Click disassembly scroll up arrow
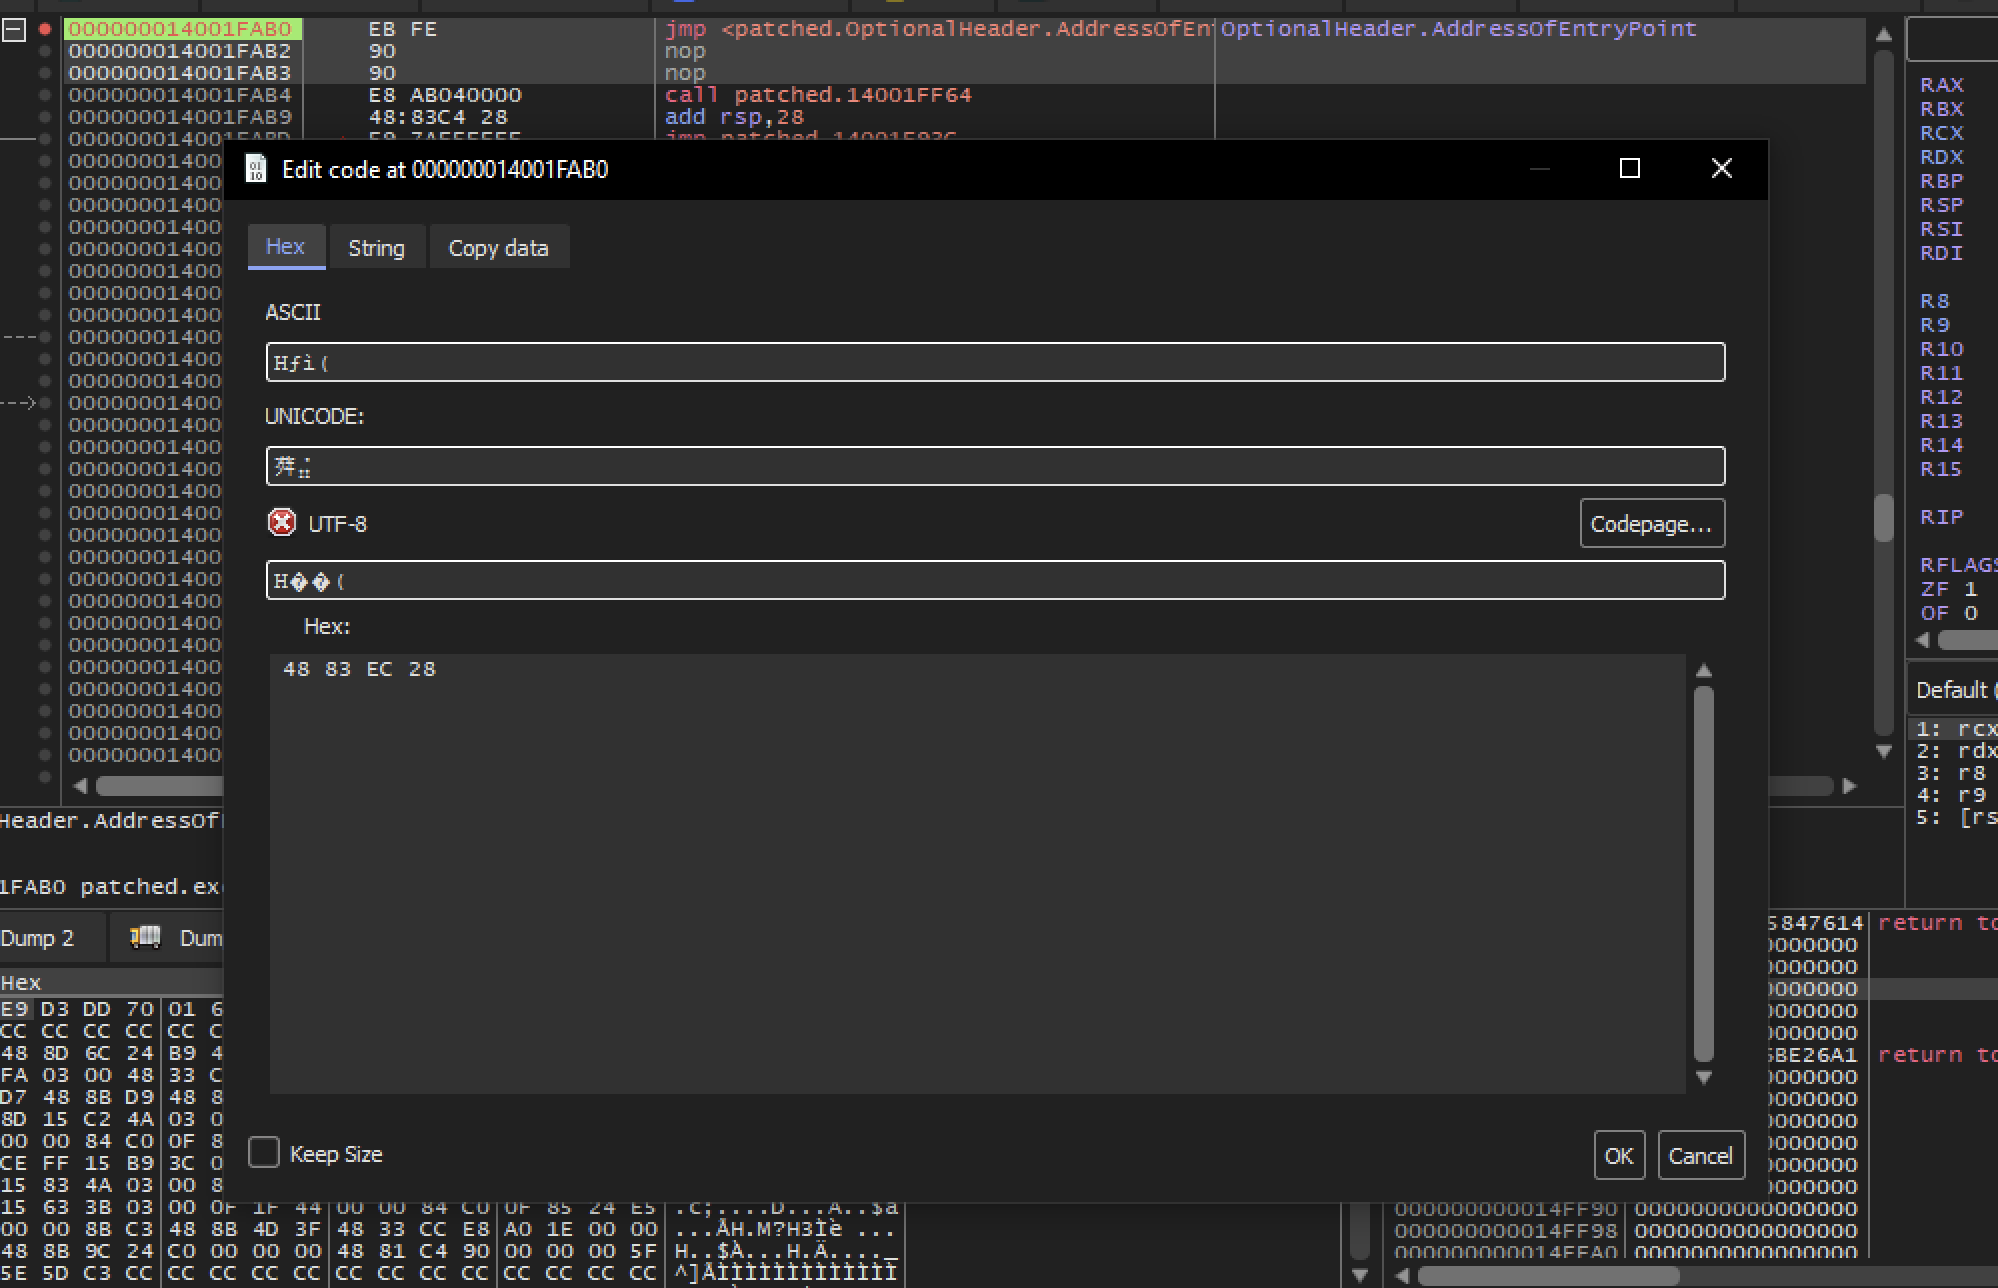1998x1288 pixels. click(1884, 35)
